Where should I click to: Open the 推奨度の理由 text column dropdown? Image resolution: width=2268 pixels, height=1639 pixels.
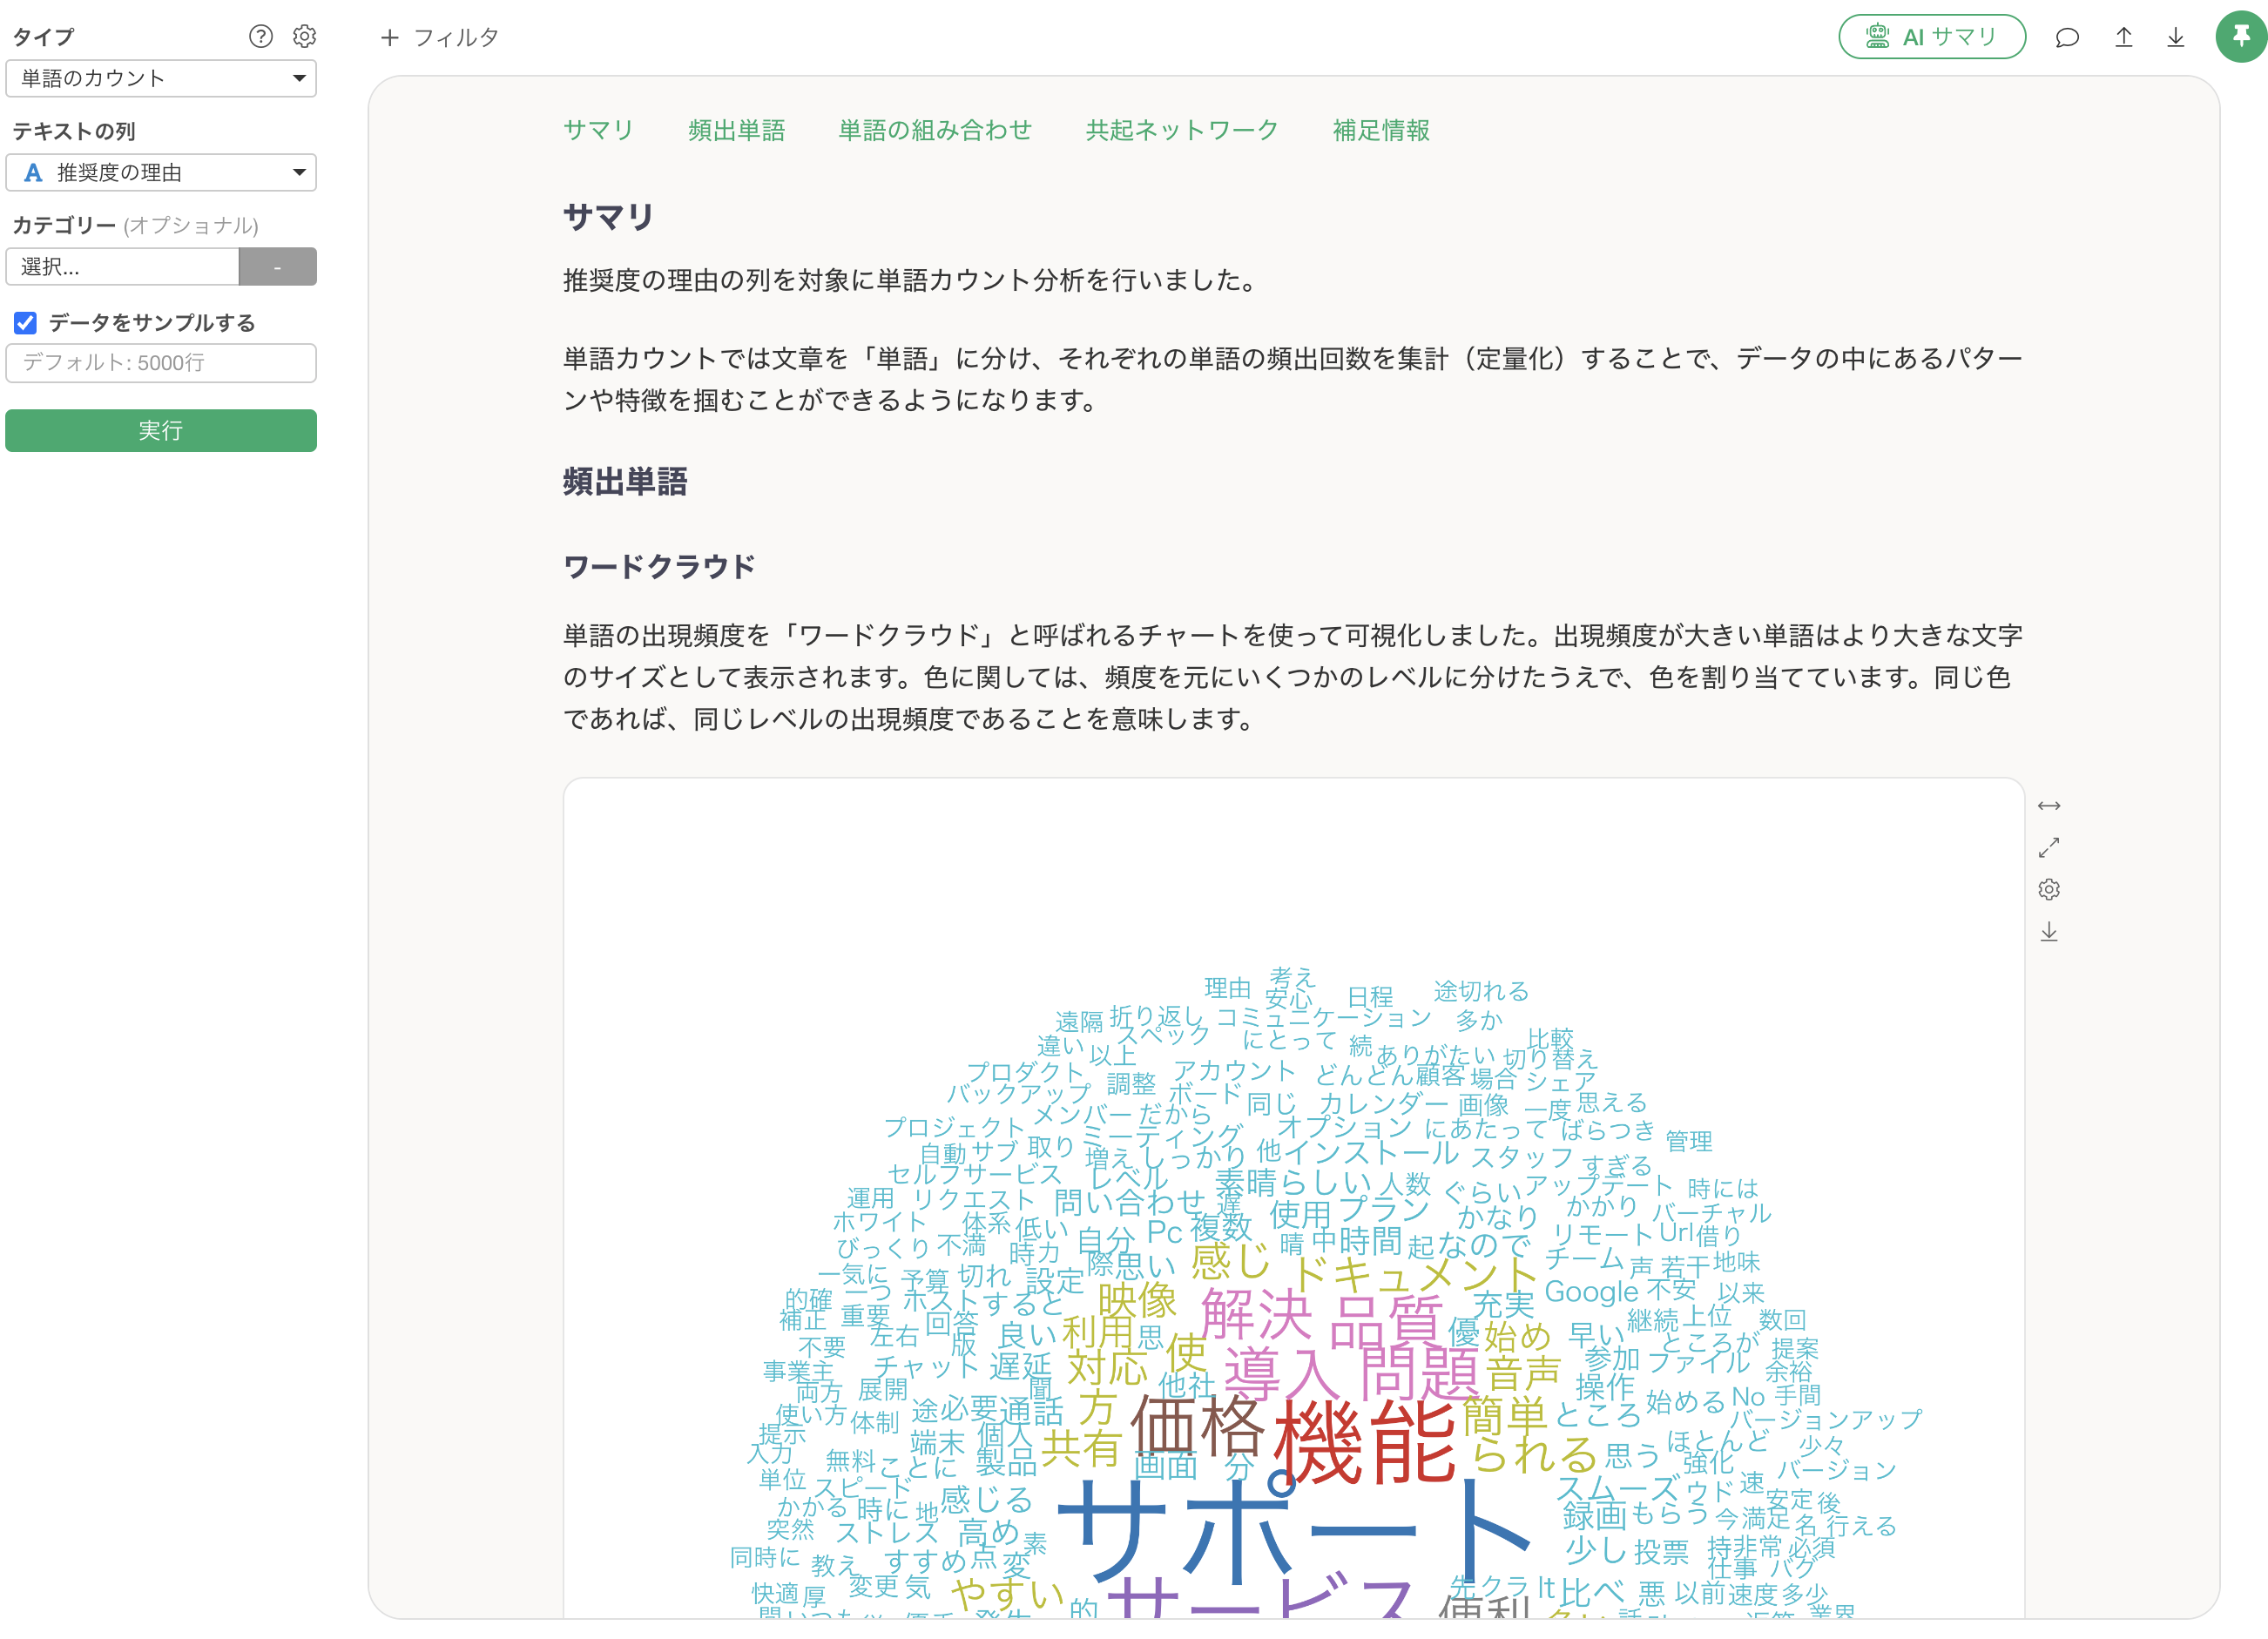click(x=161, y=173)
